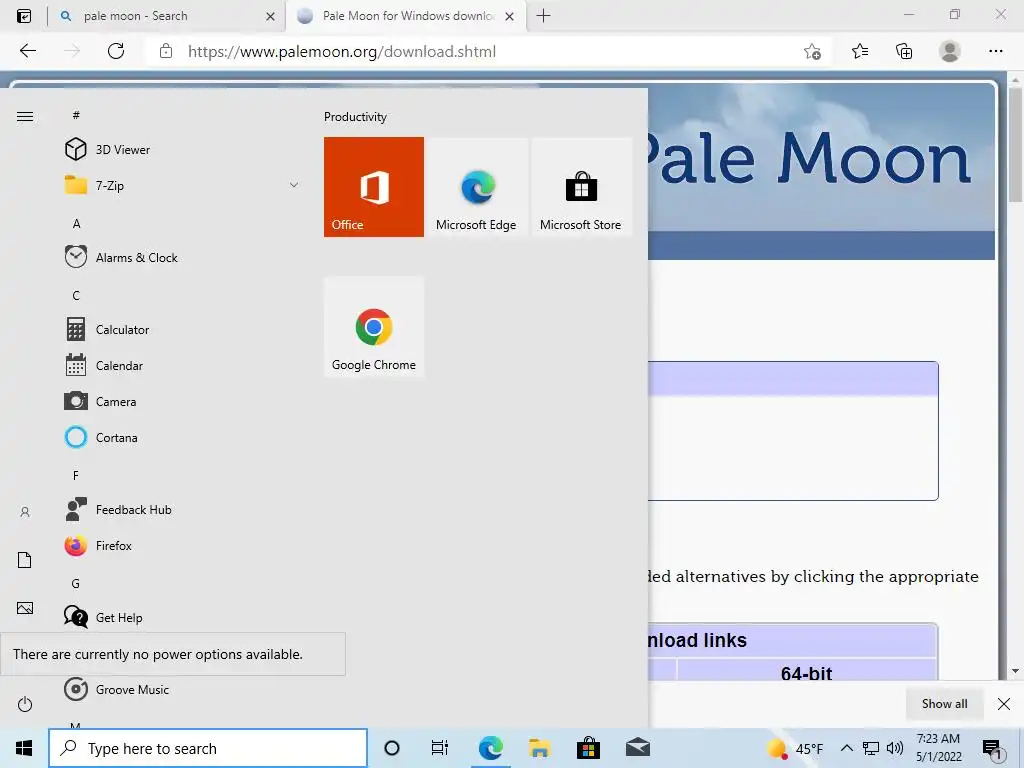The image size is (1024, 768).
Task: Open Get Help app
Action: click(183, 617)
